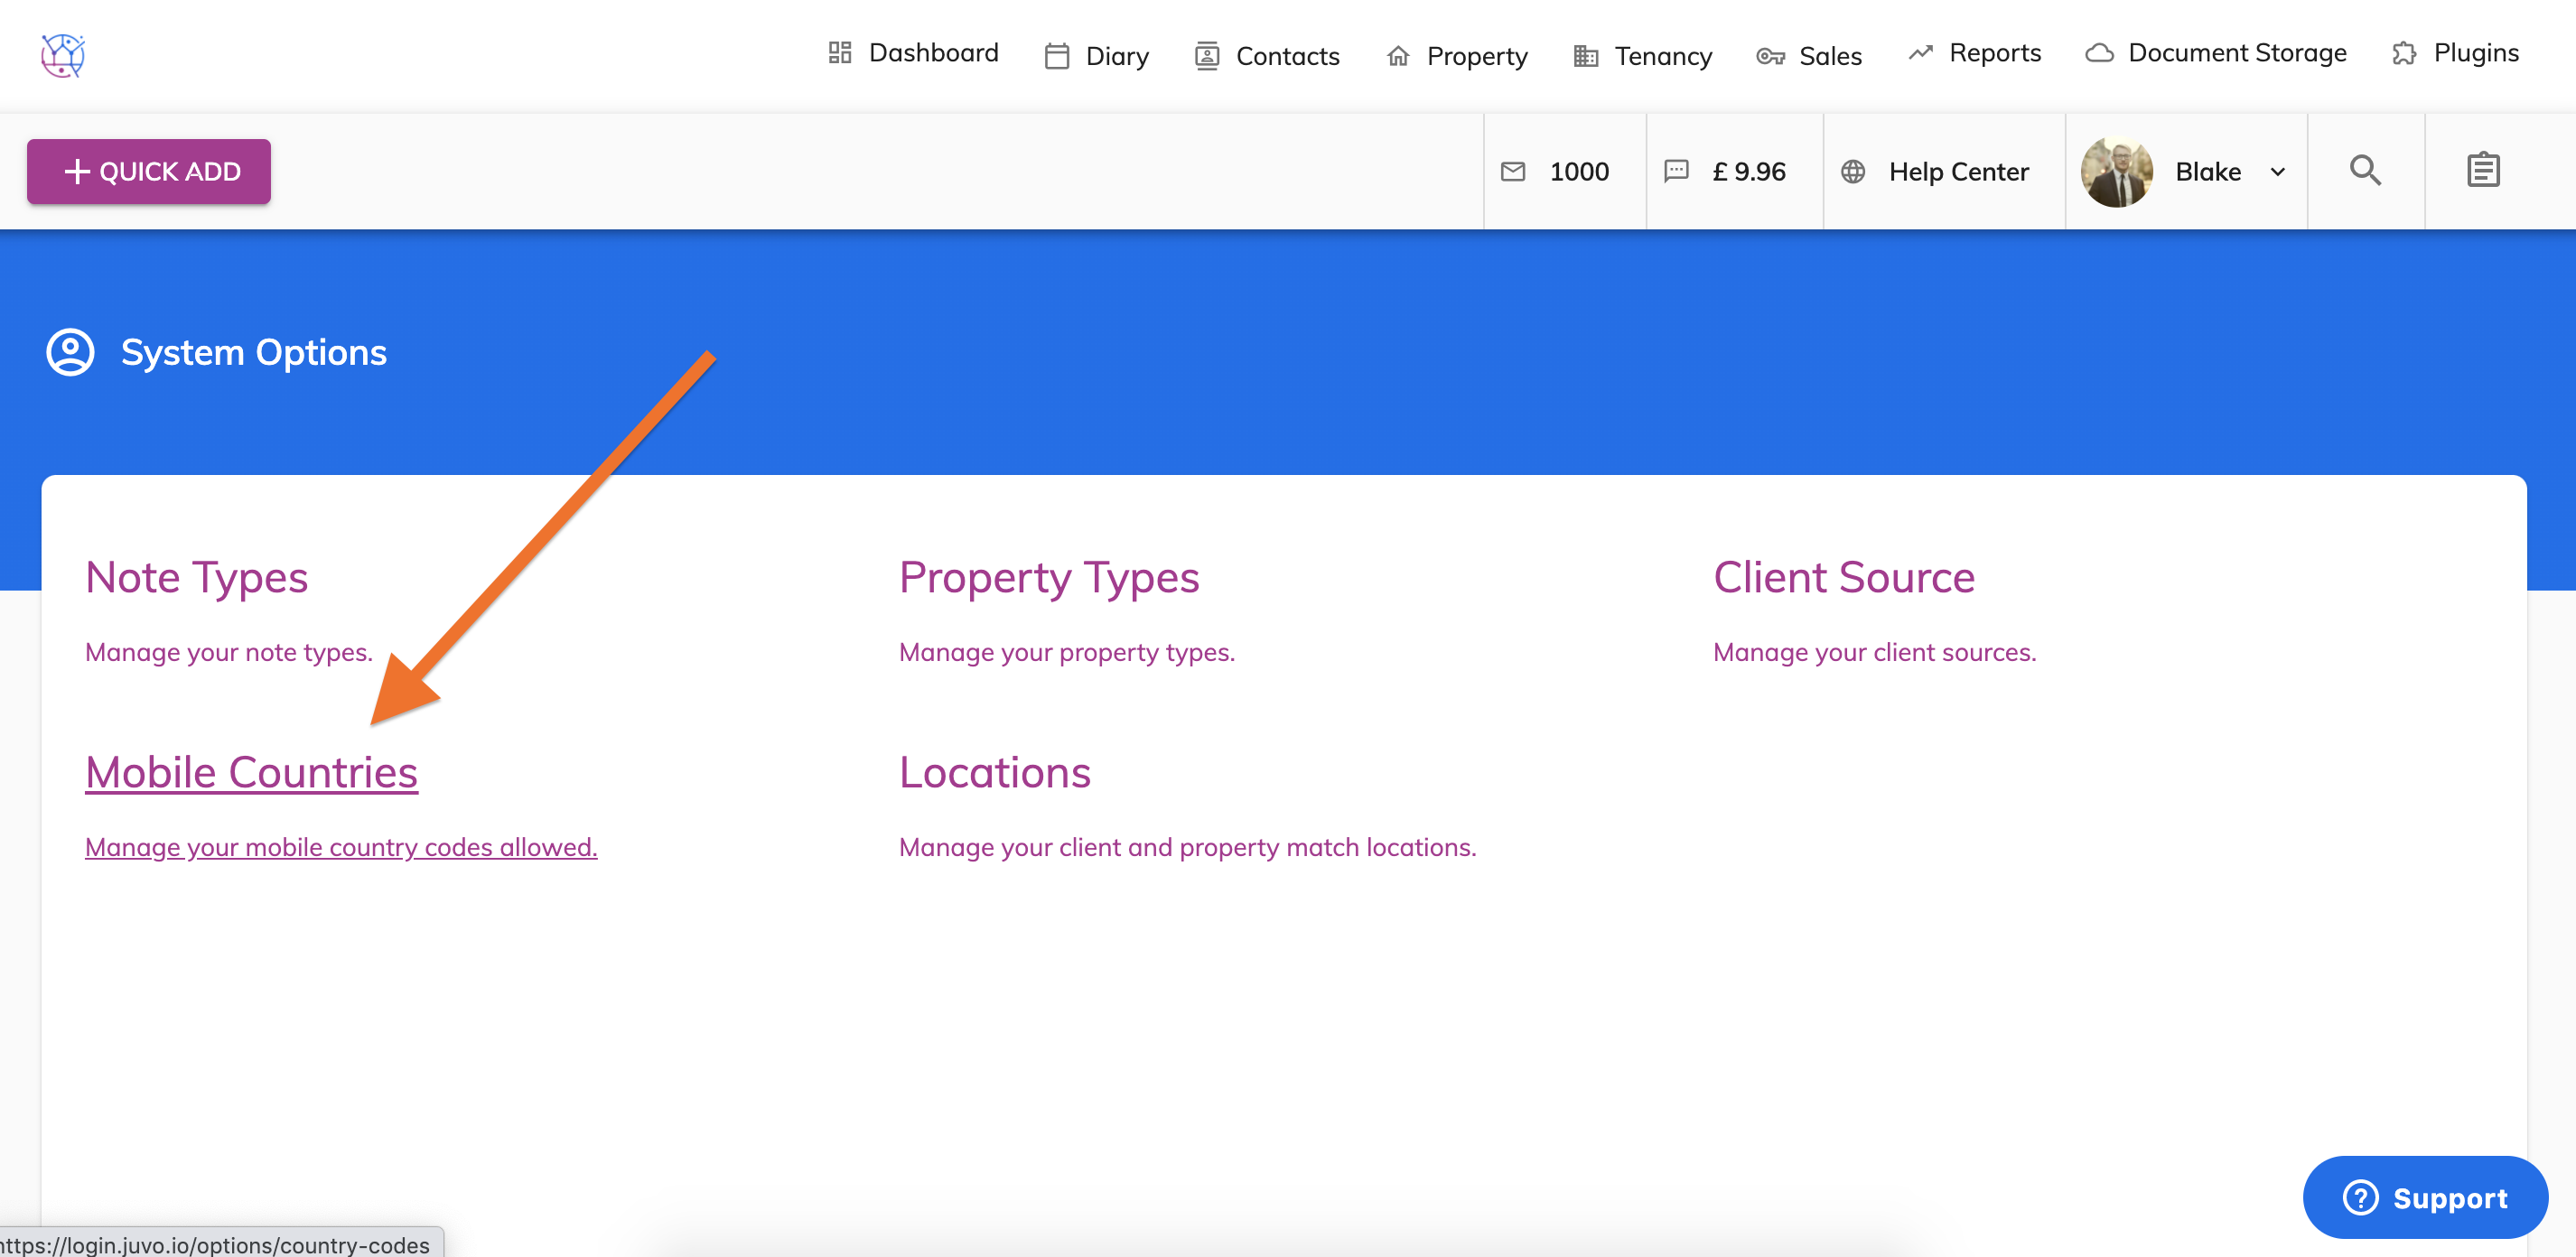
Task: Open the Support chat button
Action: [2424, 1197]
